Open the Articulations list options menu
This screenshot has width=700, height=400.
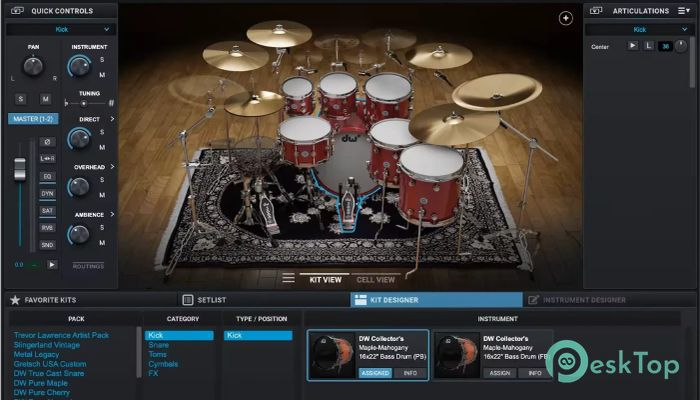click(683, 10)
